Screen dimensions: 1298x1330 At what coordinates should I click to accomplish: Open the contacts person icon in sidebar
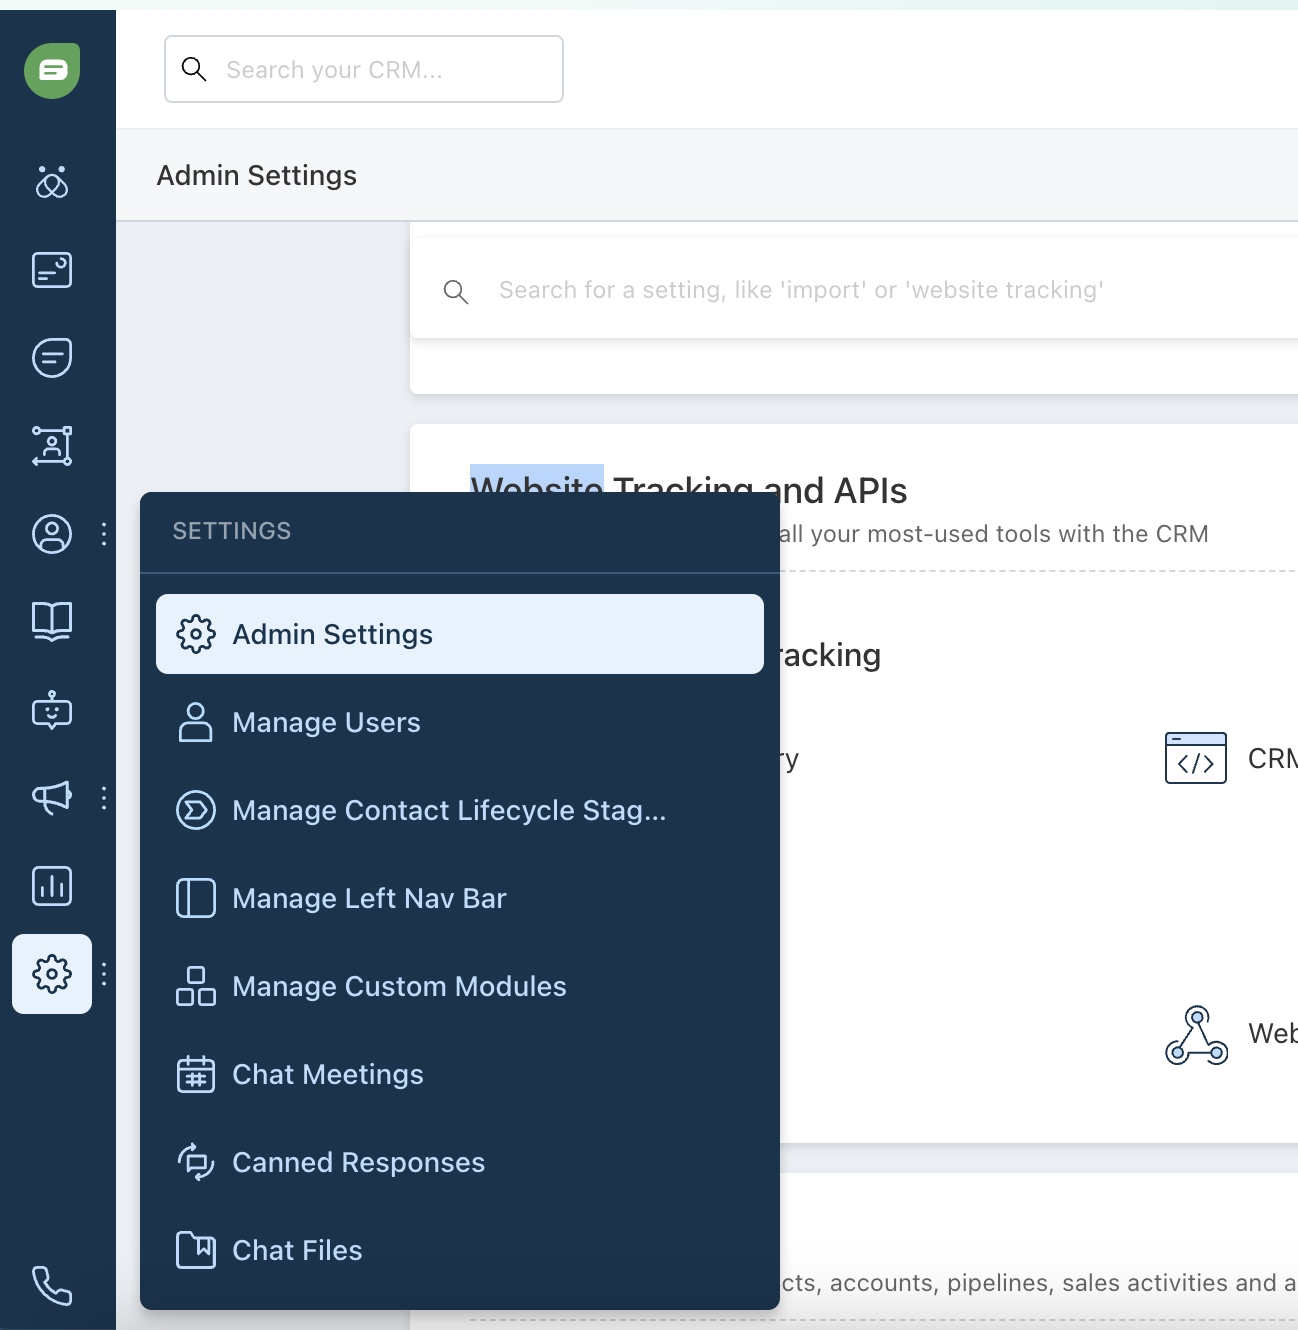52,534
